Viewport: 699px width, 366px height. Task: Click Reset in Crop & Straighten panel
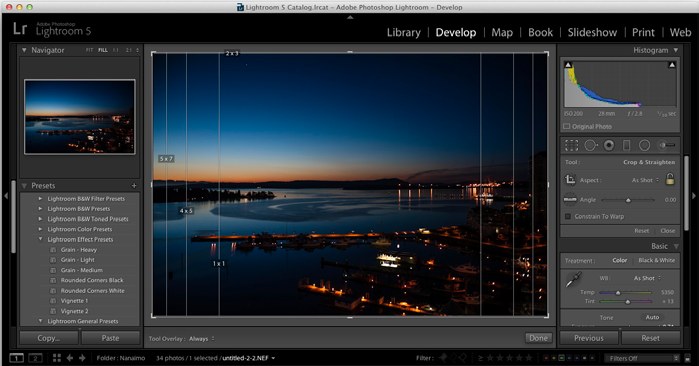pyautogui.click(x=641, y=230)
